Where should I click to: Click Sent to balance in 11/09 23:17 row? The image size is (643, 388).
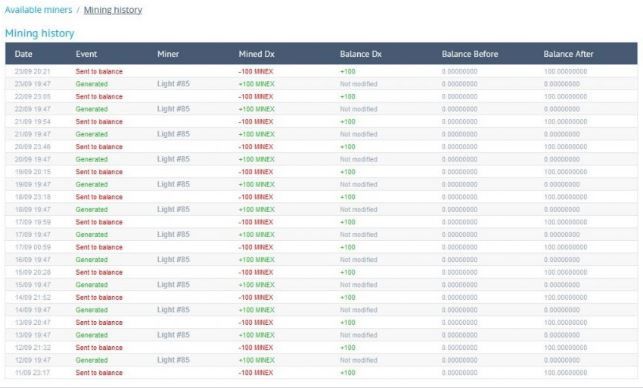click(x=99, y=373)
